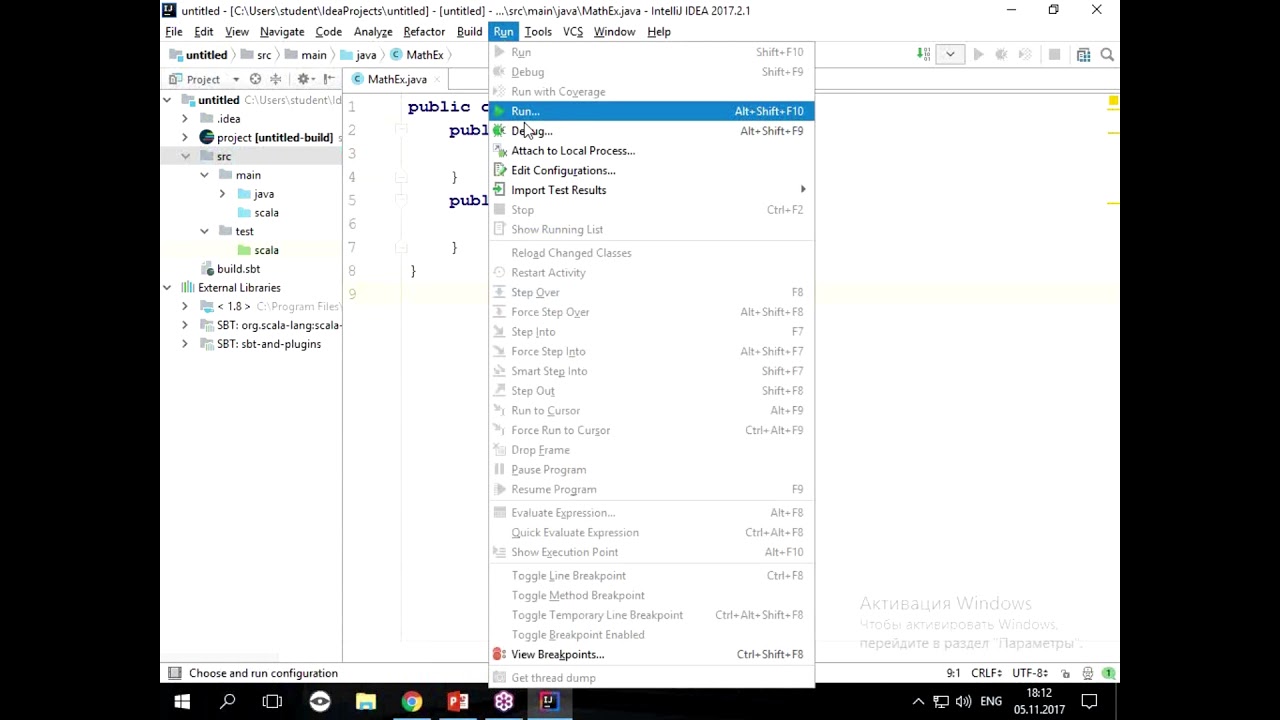Collapse the test folder
The width and height of the screenshot is (1280, 720).
click(x=204, y=231)
